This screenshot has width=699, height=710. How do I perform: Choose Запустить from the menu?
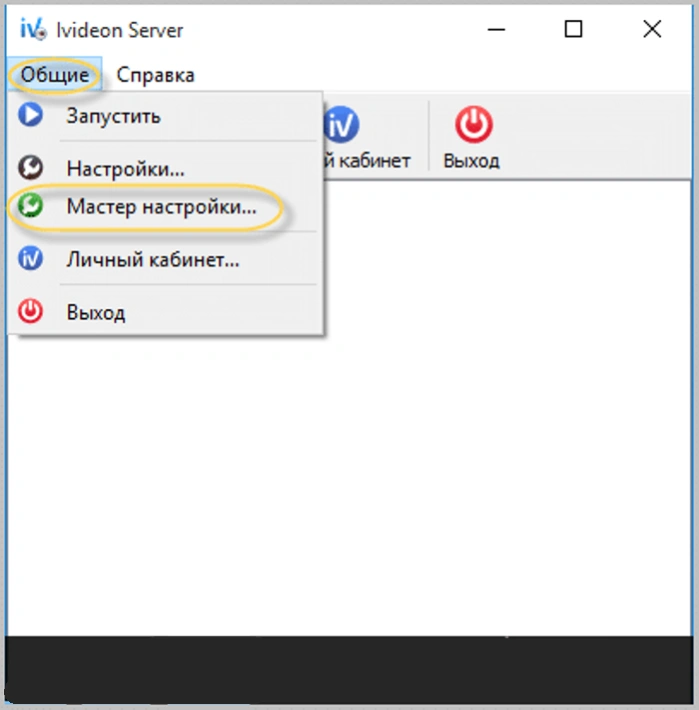(x=166, y=116)
